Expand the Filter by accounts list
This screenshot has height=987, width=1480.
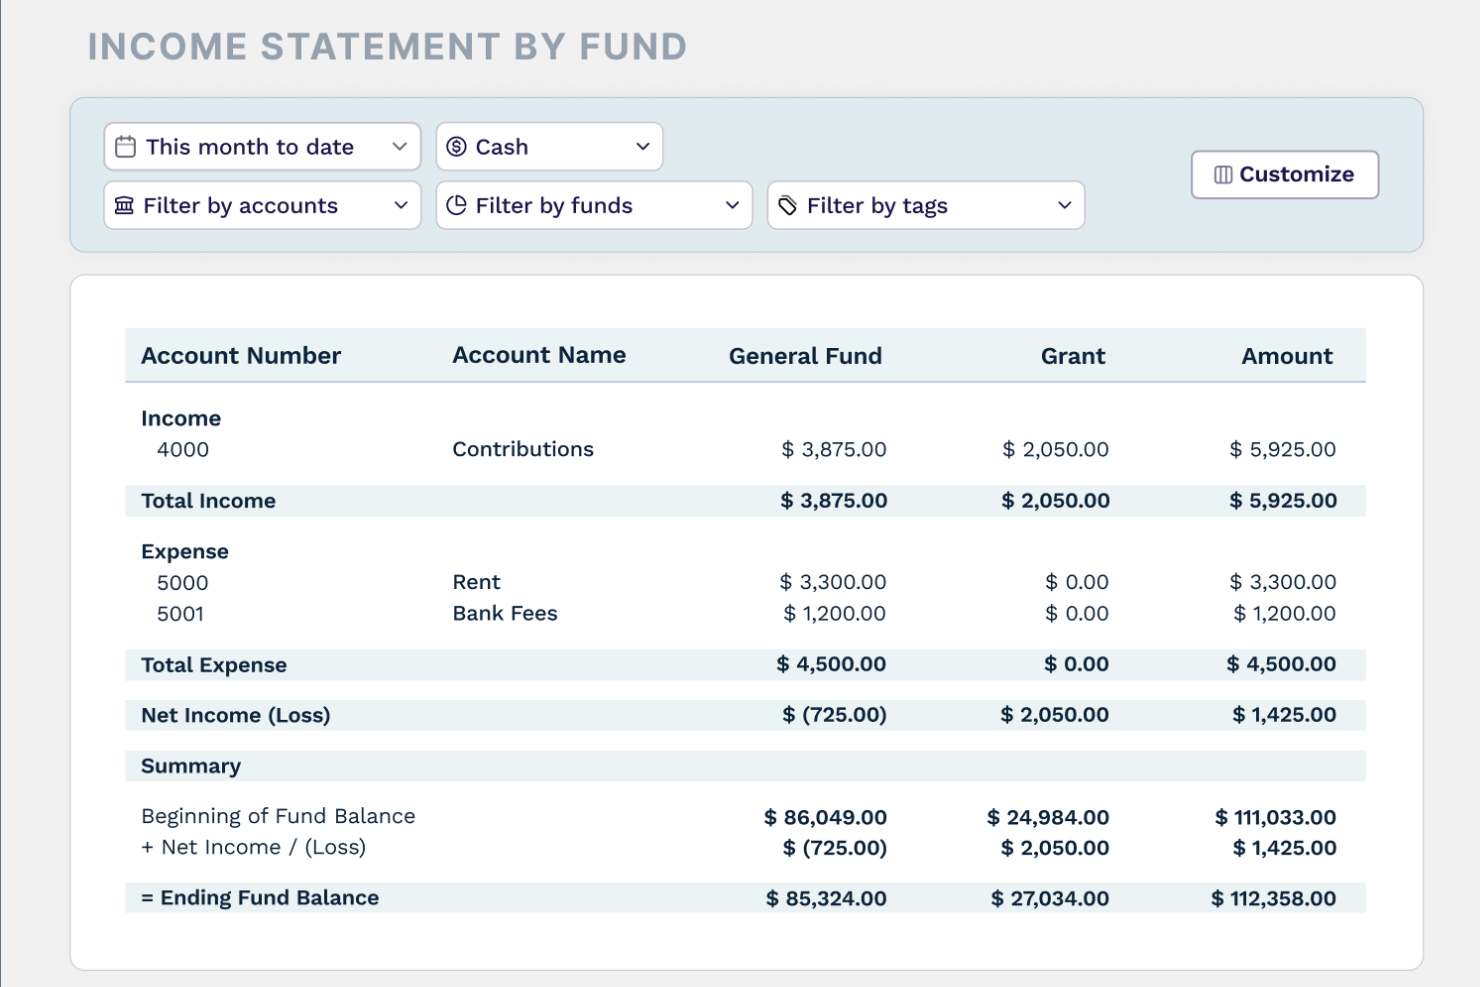(261, 205)
